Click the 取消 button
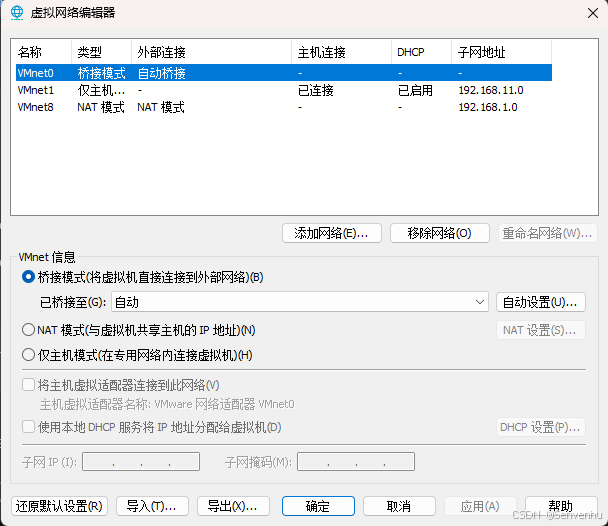Viewport: 608px width, 526px height. [x=399, y=506]
